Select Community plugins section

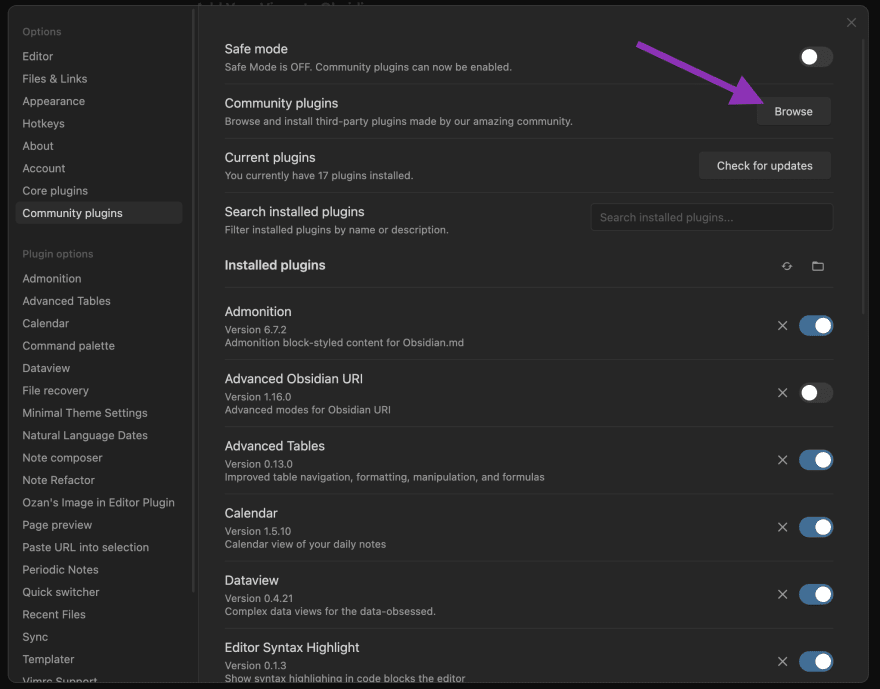click(x=99, y=213)
